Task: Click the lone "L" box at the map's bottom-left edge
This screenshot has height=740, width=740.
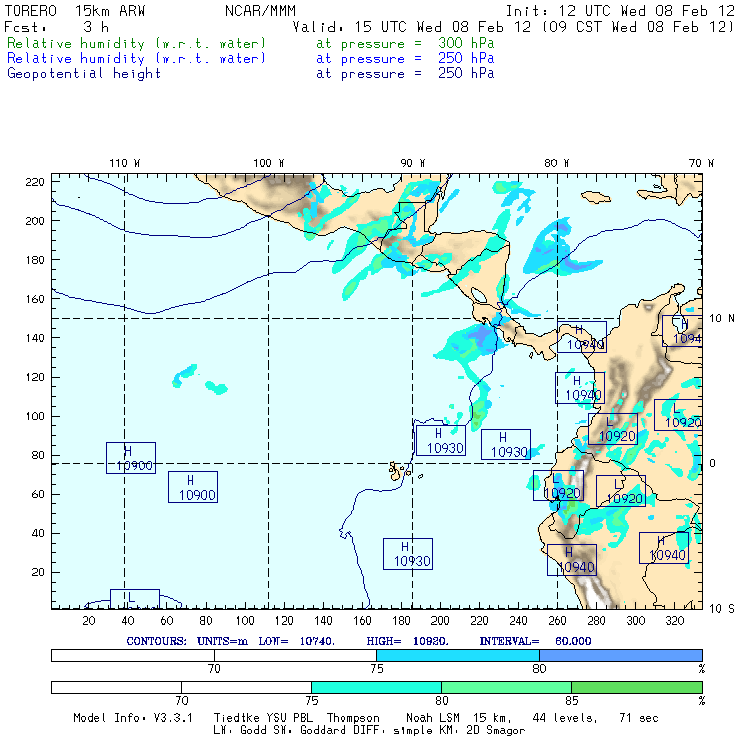Action: click(x=135, y=599)
